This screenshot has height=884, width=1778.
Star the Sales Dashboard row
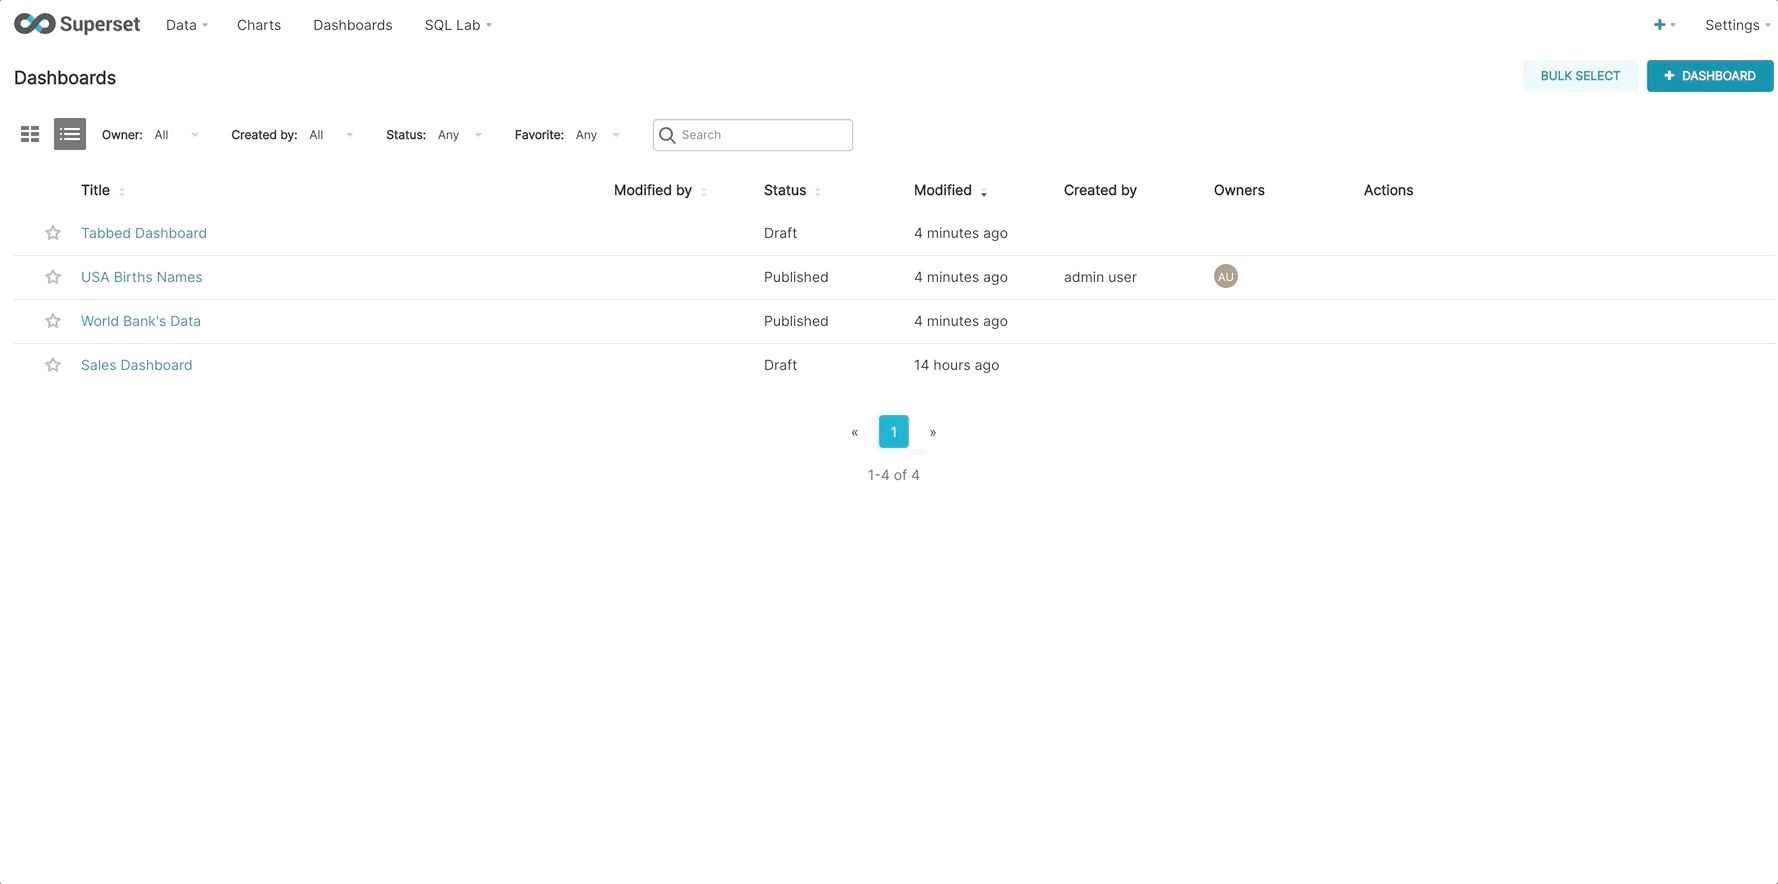[53, 365]
